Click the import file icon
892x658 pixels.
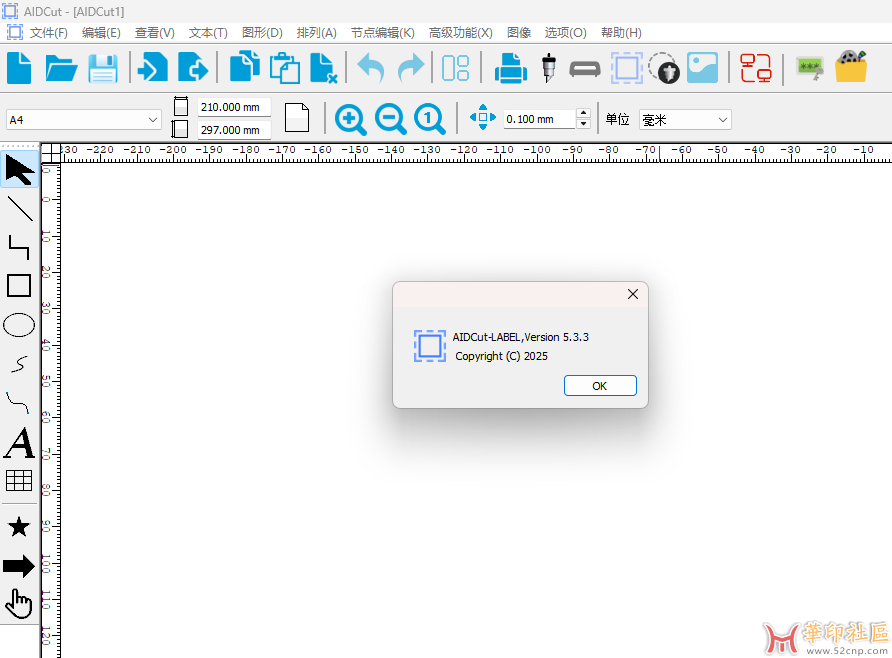[x=152, y=68]
